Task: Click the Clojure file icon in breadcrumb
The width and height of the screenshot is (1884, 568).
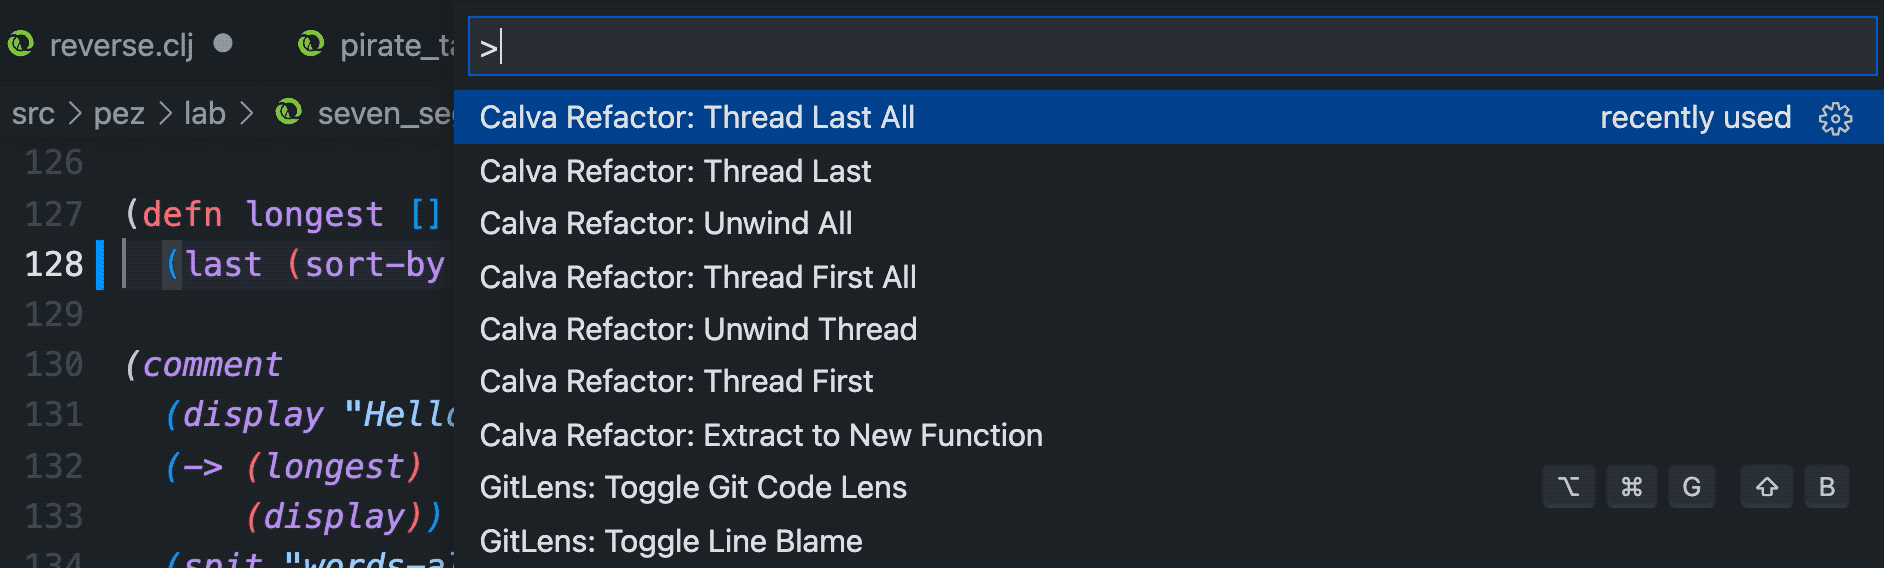Action: (x=289, y=112)
